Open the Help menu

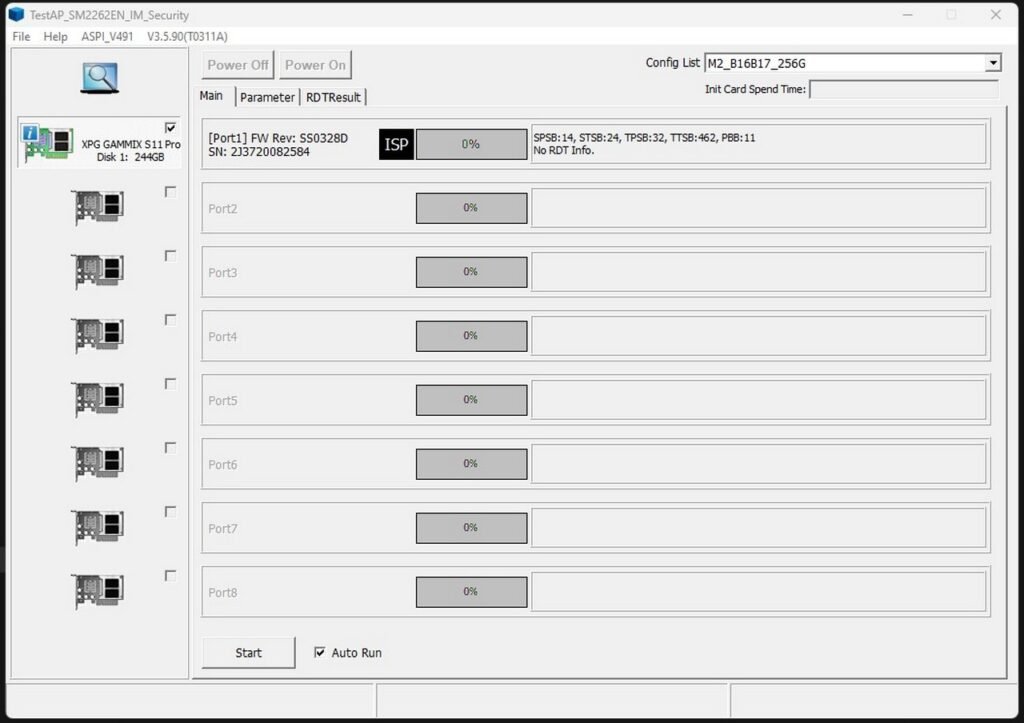(x=55, y=36)
